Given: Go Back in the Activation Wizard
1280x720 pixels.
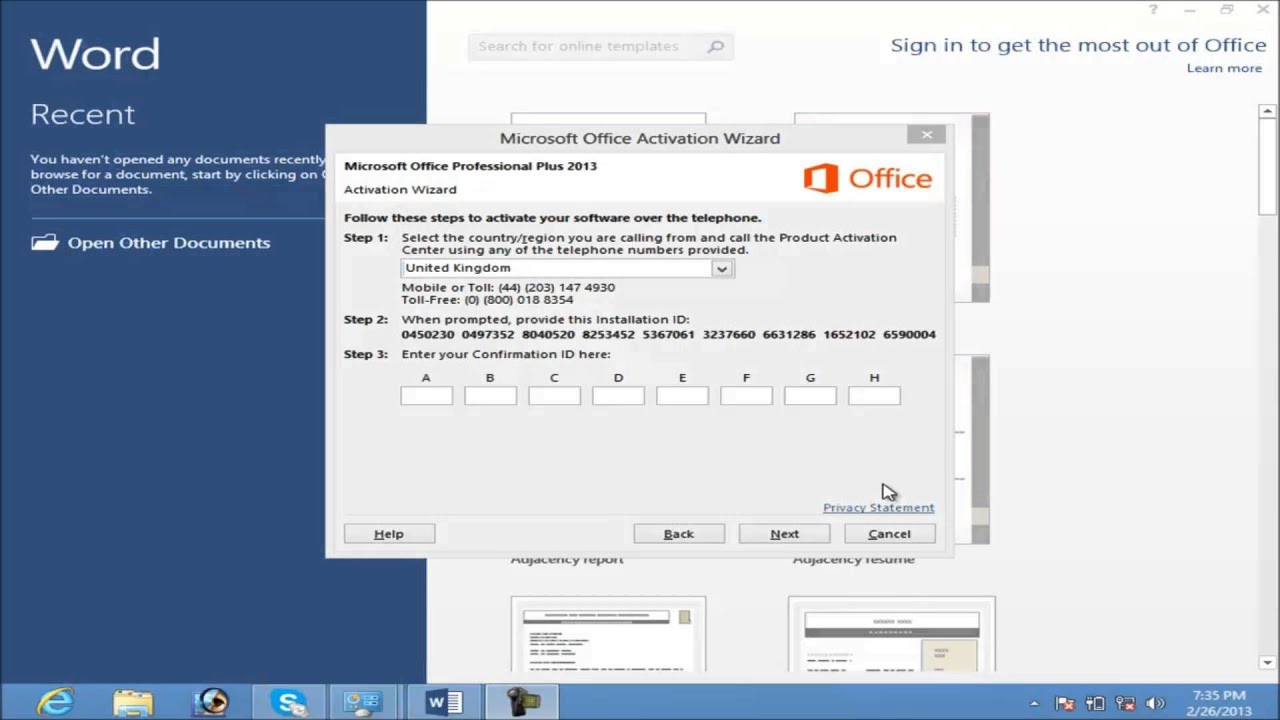Looking at the screenshot, I should 679,534.
